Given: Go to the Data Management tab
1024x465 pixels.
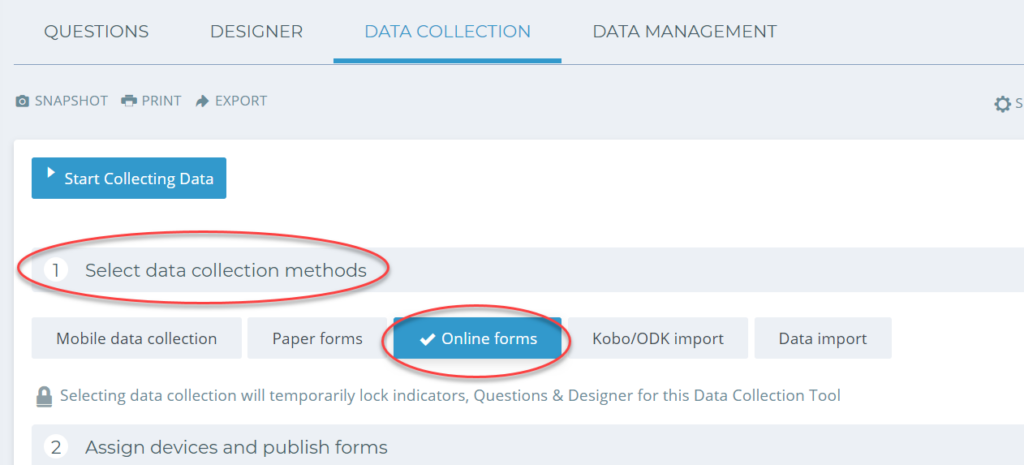Looking at the screenshot, I should click(684, 31).
